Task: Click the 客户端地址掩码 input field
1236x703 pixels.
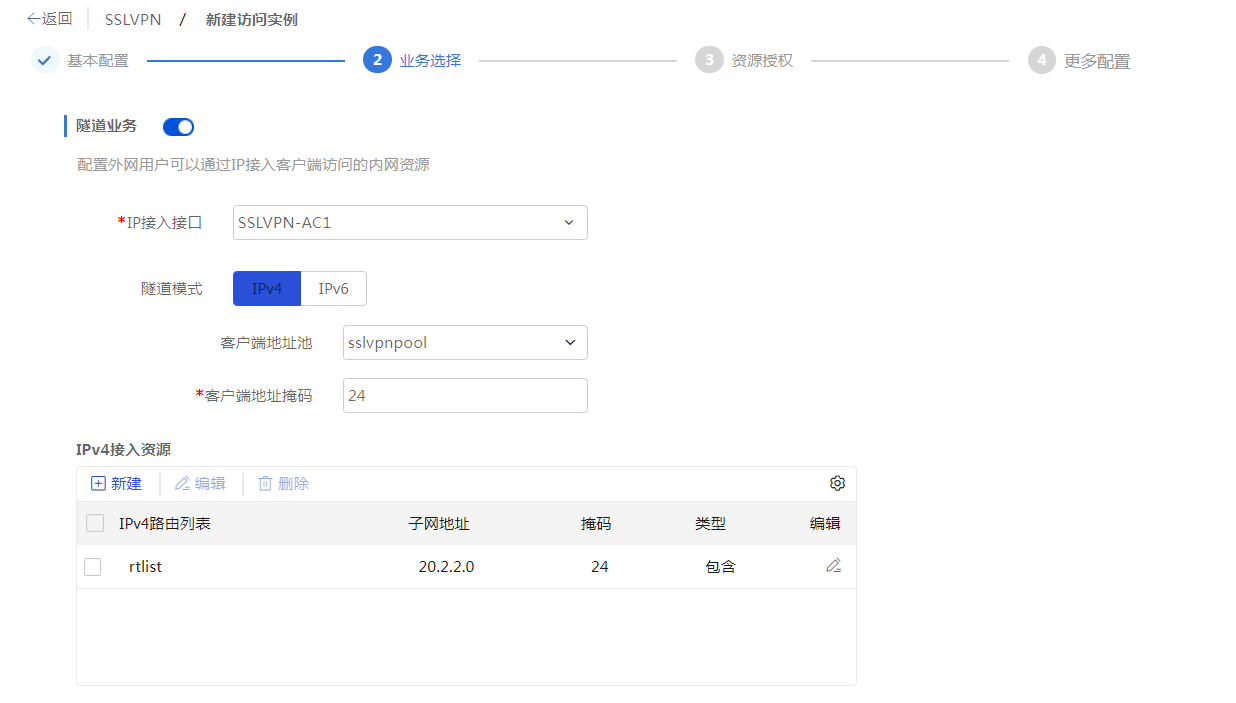Action: (465, 396)
